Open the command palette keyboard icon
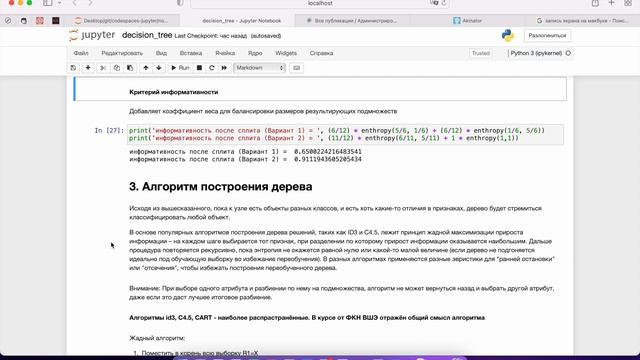Image resolution: width=640 pixels, height=360 pixels. (297, 68)
